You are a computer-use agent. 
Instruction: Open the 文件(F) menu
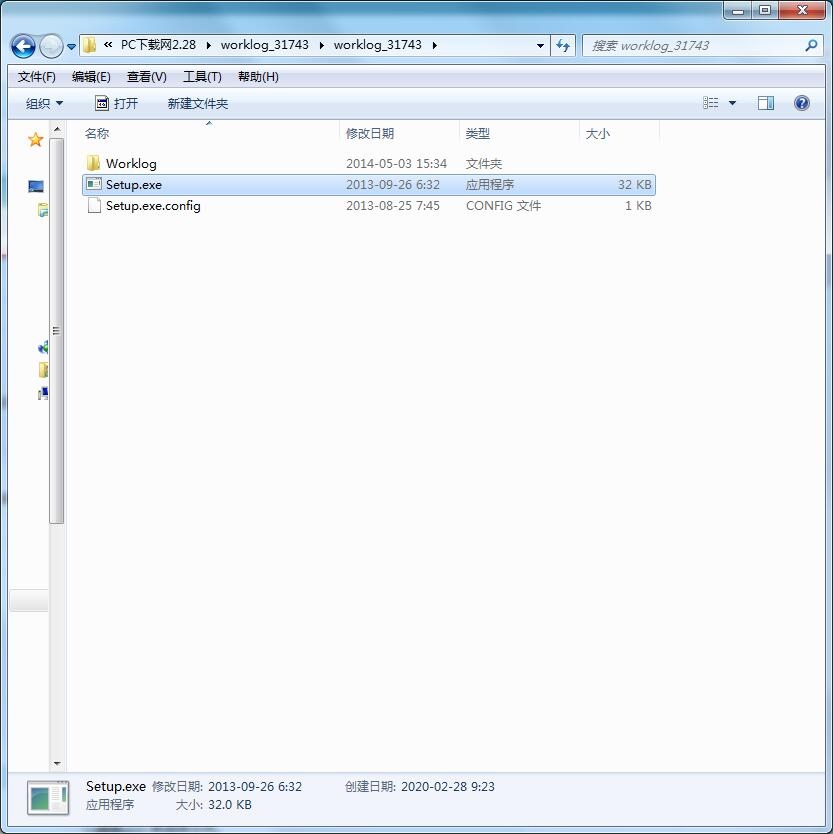(37, 77)
